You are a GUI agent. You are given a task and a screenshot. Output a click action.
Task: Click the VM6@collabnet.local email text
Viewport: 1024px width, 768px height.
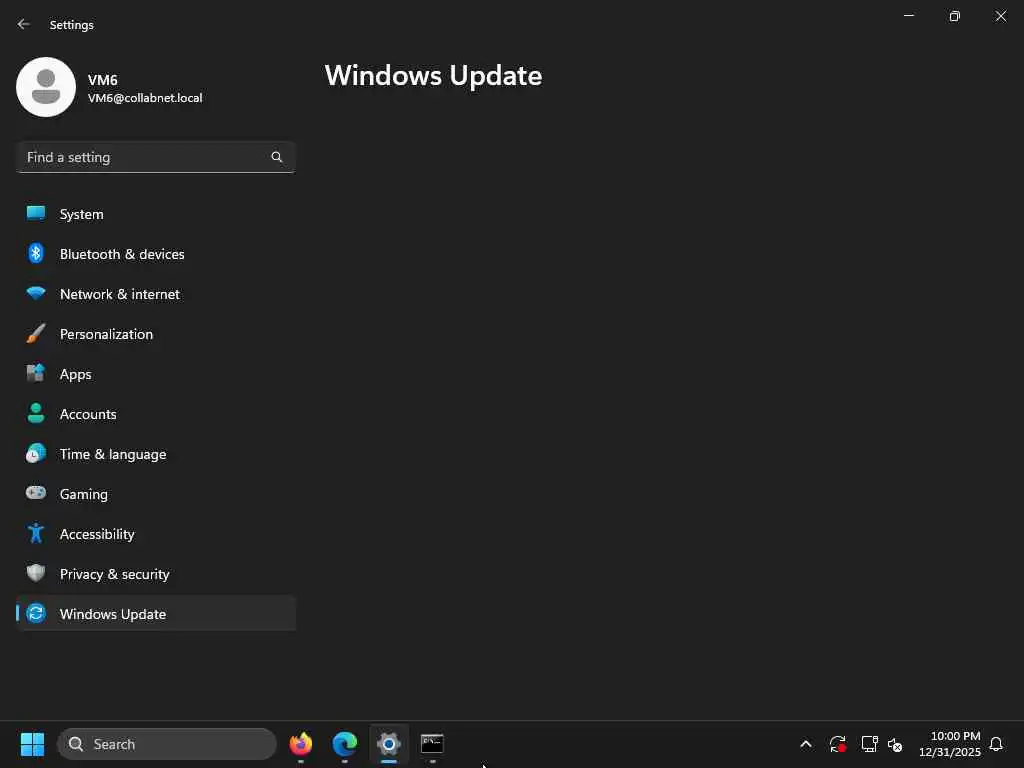click(x=145, y=98)
